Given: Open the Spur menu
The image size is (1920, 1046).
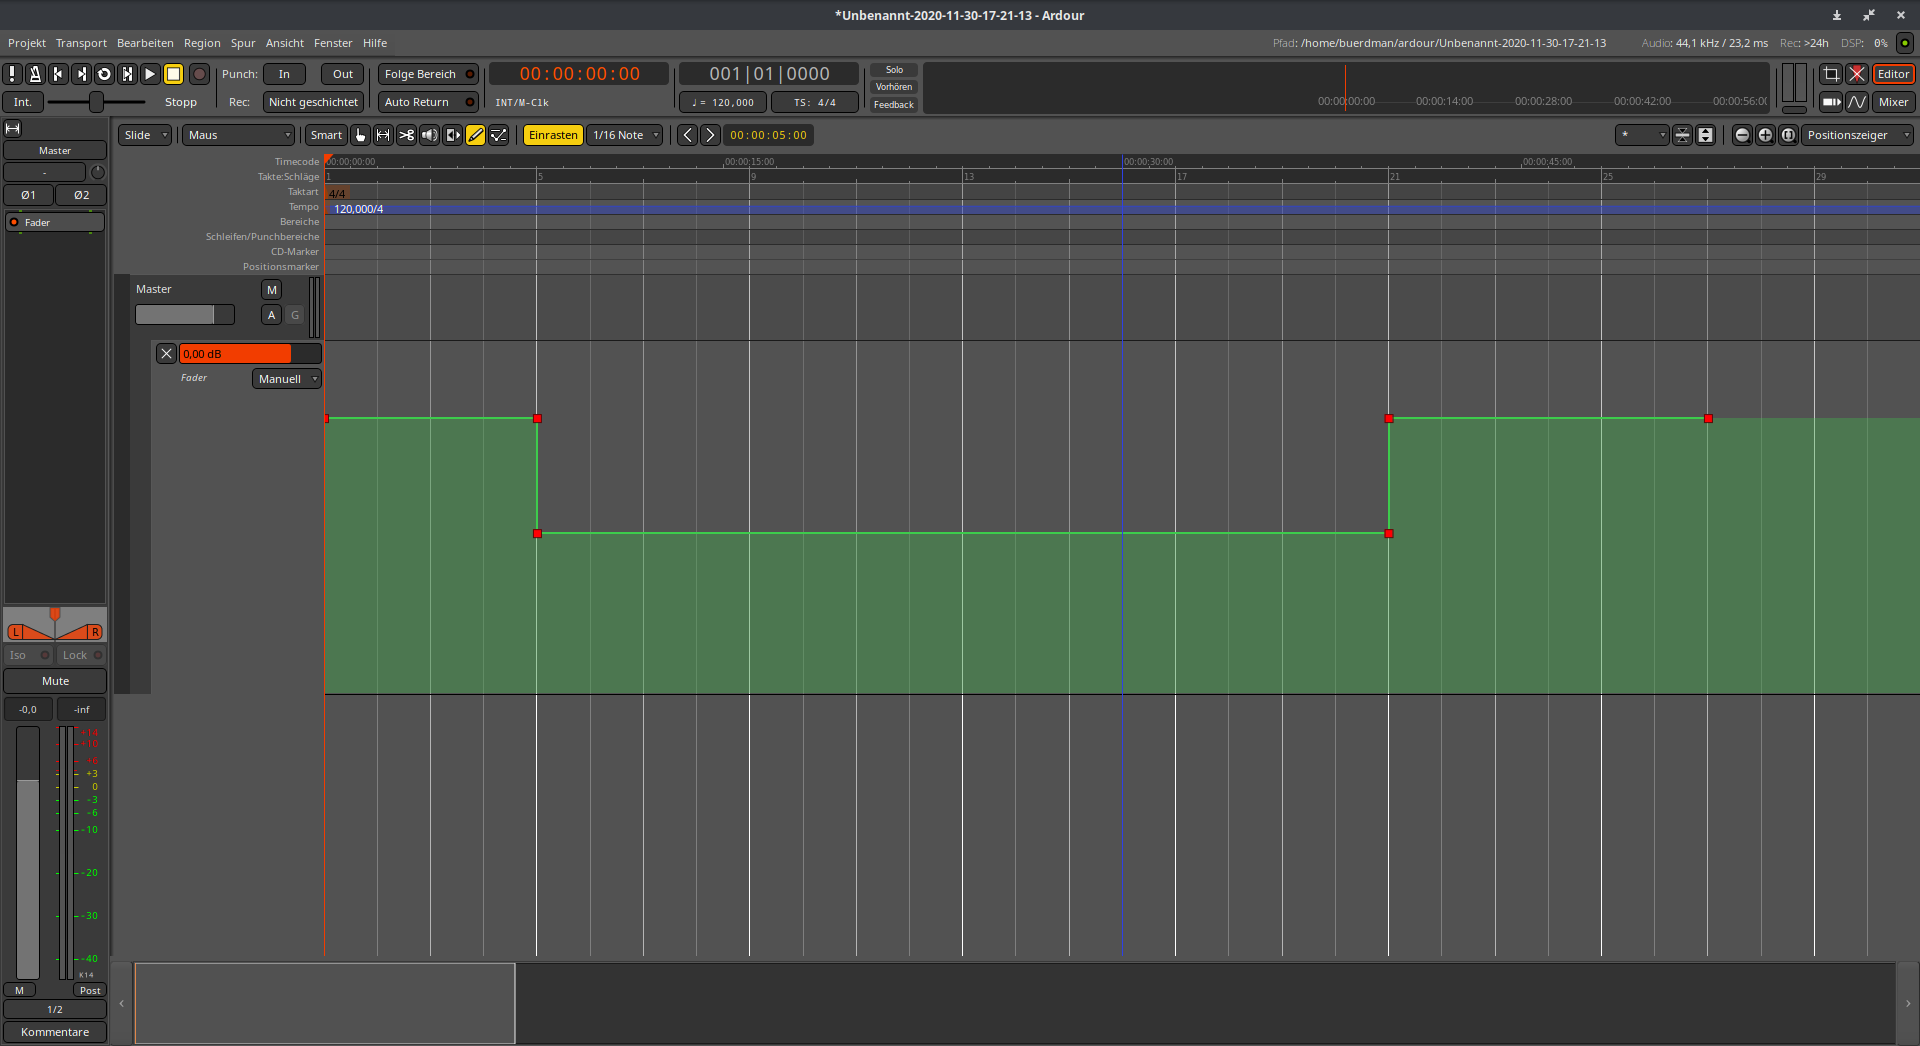Looking at the screenshot, I should pos(243,43).
